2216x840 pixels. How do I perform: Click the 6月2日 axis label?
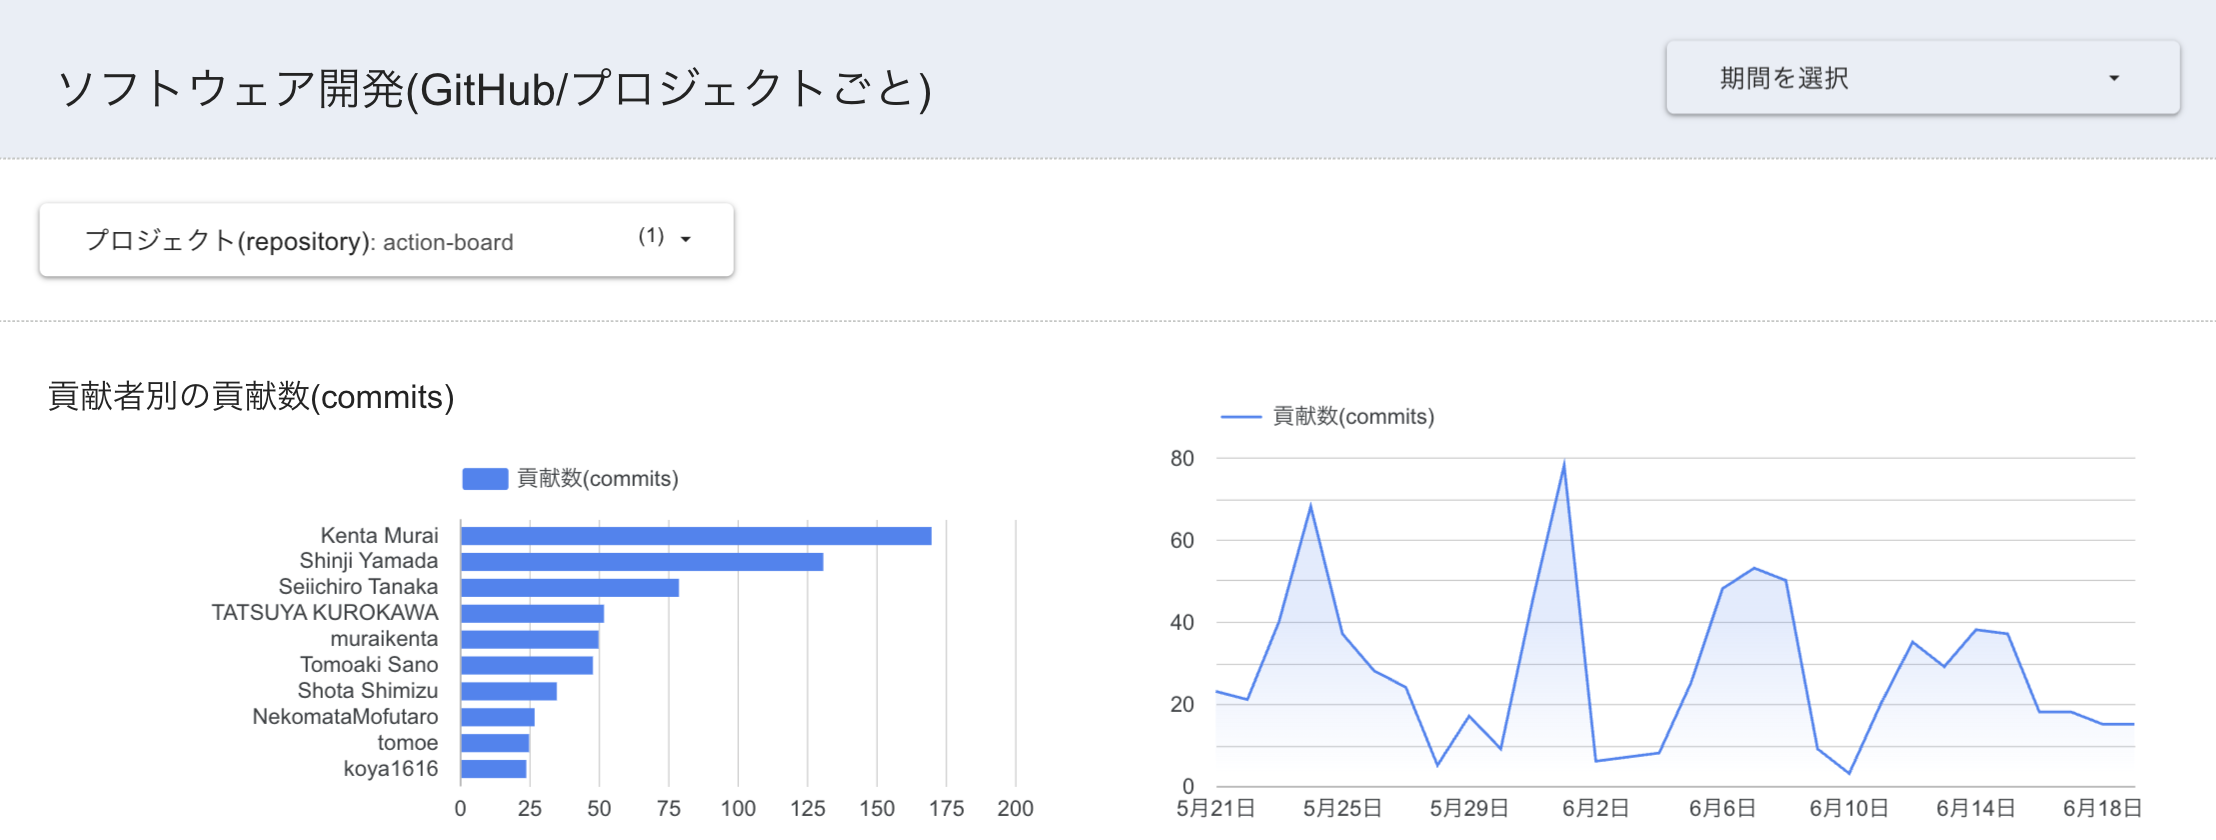[x=1596, y=808]
